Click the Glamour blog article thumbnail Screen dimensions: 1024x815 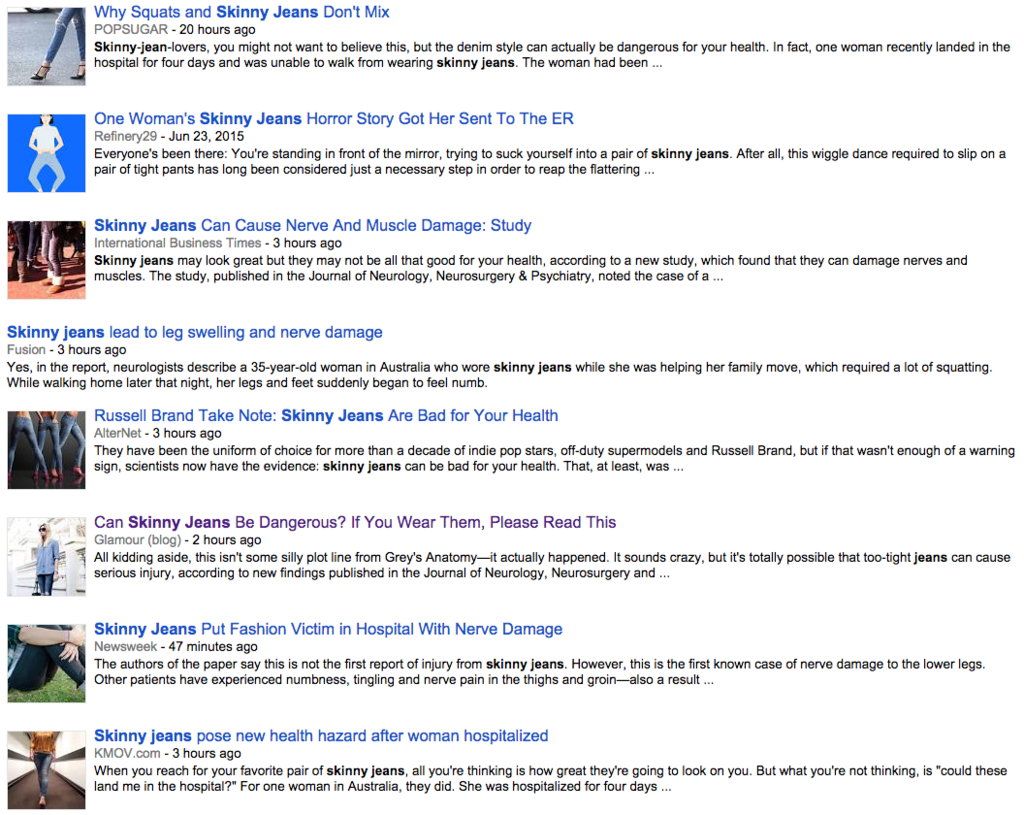46,556
